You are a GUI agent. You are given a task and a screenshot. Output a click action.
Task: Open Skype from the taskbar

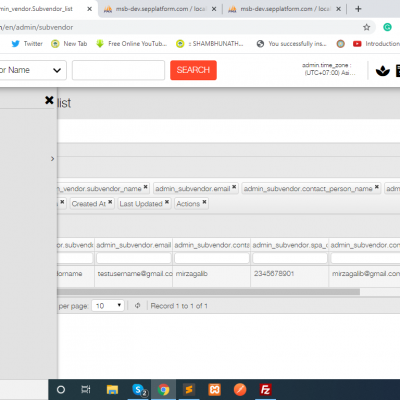(x=139, y=389)
